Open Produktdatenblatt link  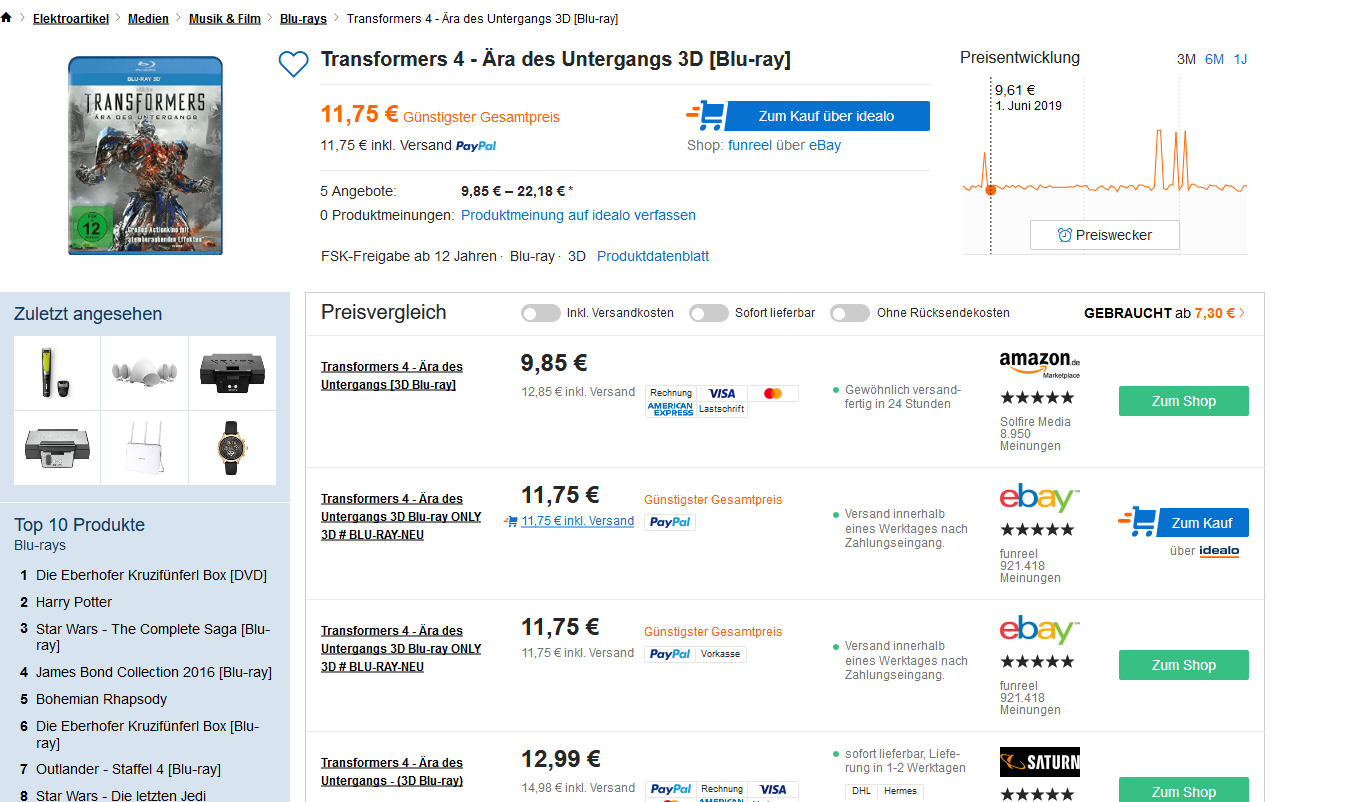pyautogui.click(x=653, y=256)
